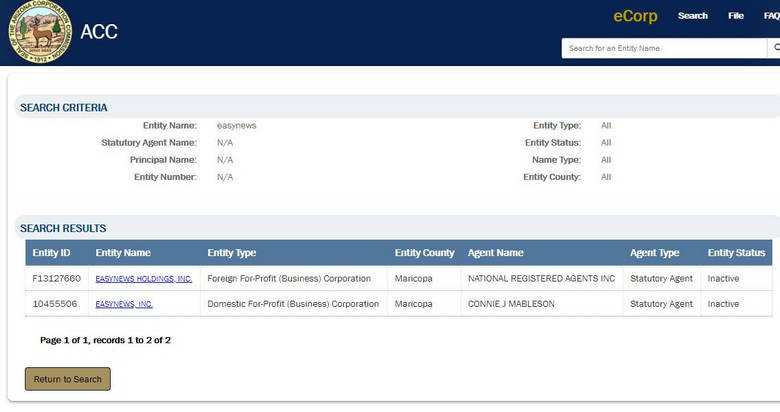
Task: Sort by Entity County column header
Action: 424,253
